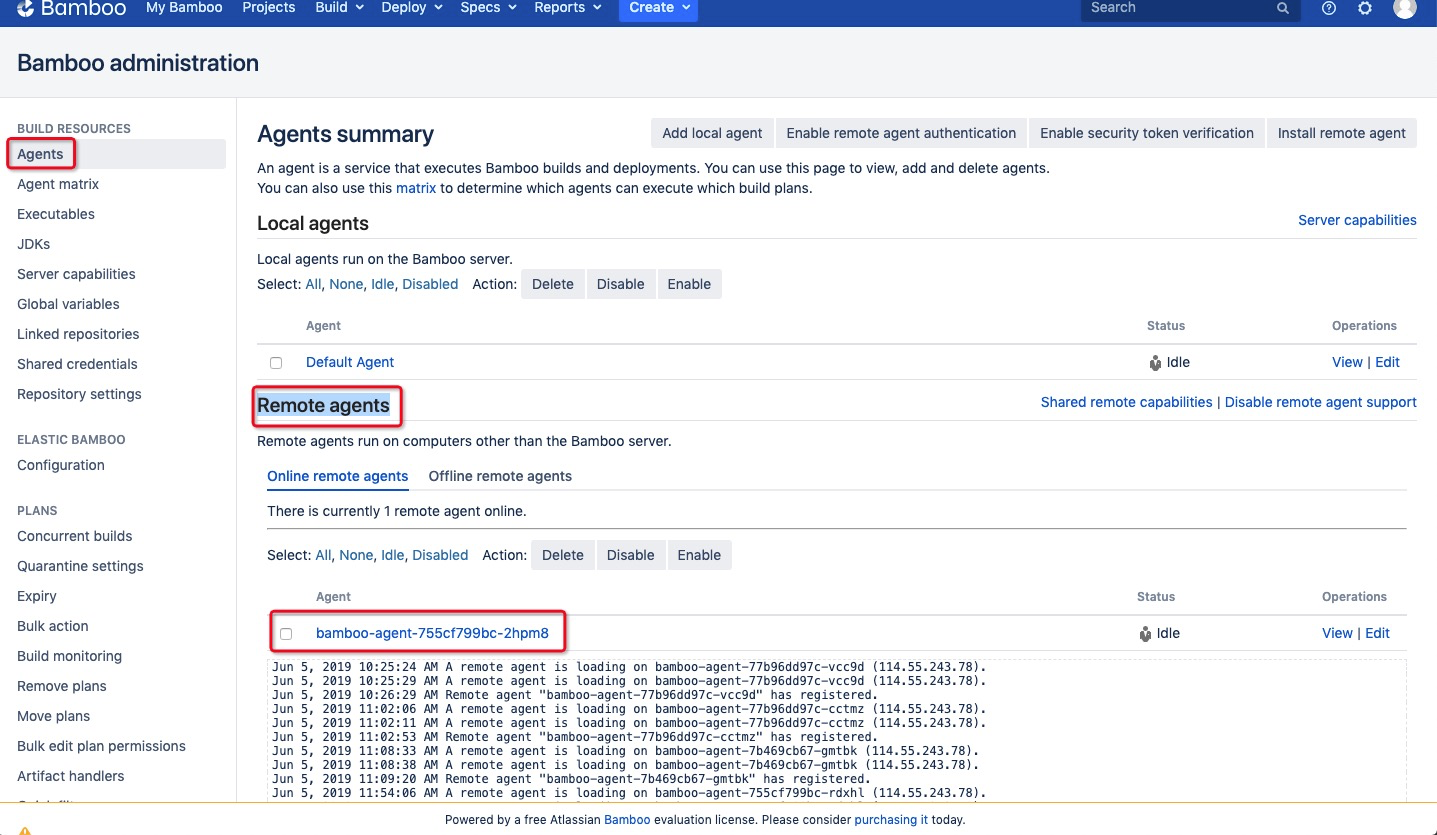1437x835 pixels.
Task: Click Edit for Default Agent
Action: tap(1387, 362)
